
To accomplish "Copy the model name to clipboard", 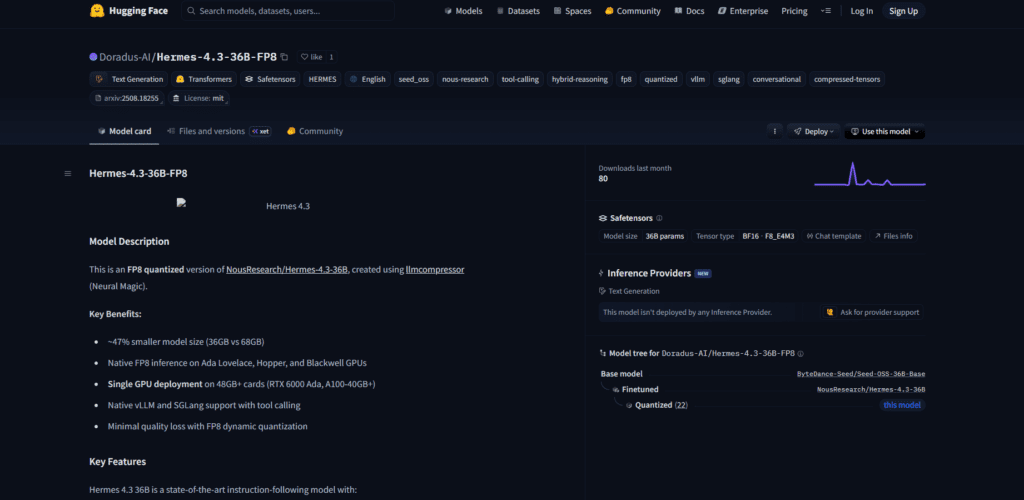I will [x=284, y=57].
